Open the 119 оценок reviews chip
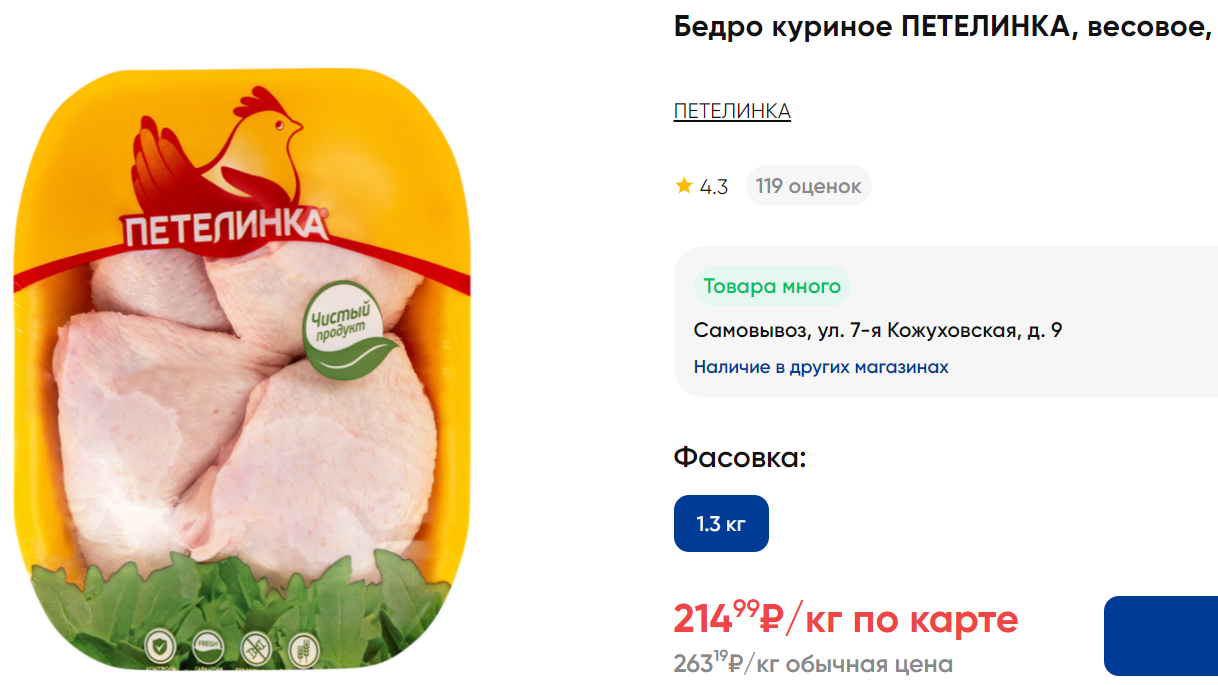The width and height of the screenshot is (1218, 685). (808, 186)
